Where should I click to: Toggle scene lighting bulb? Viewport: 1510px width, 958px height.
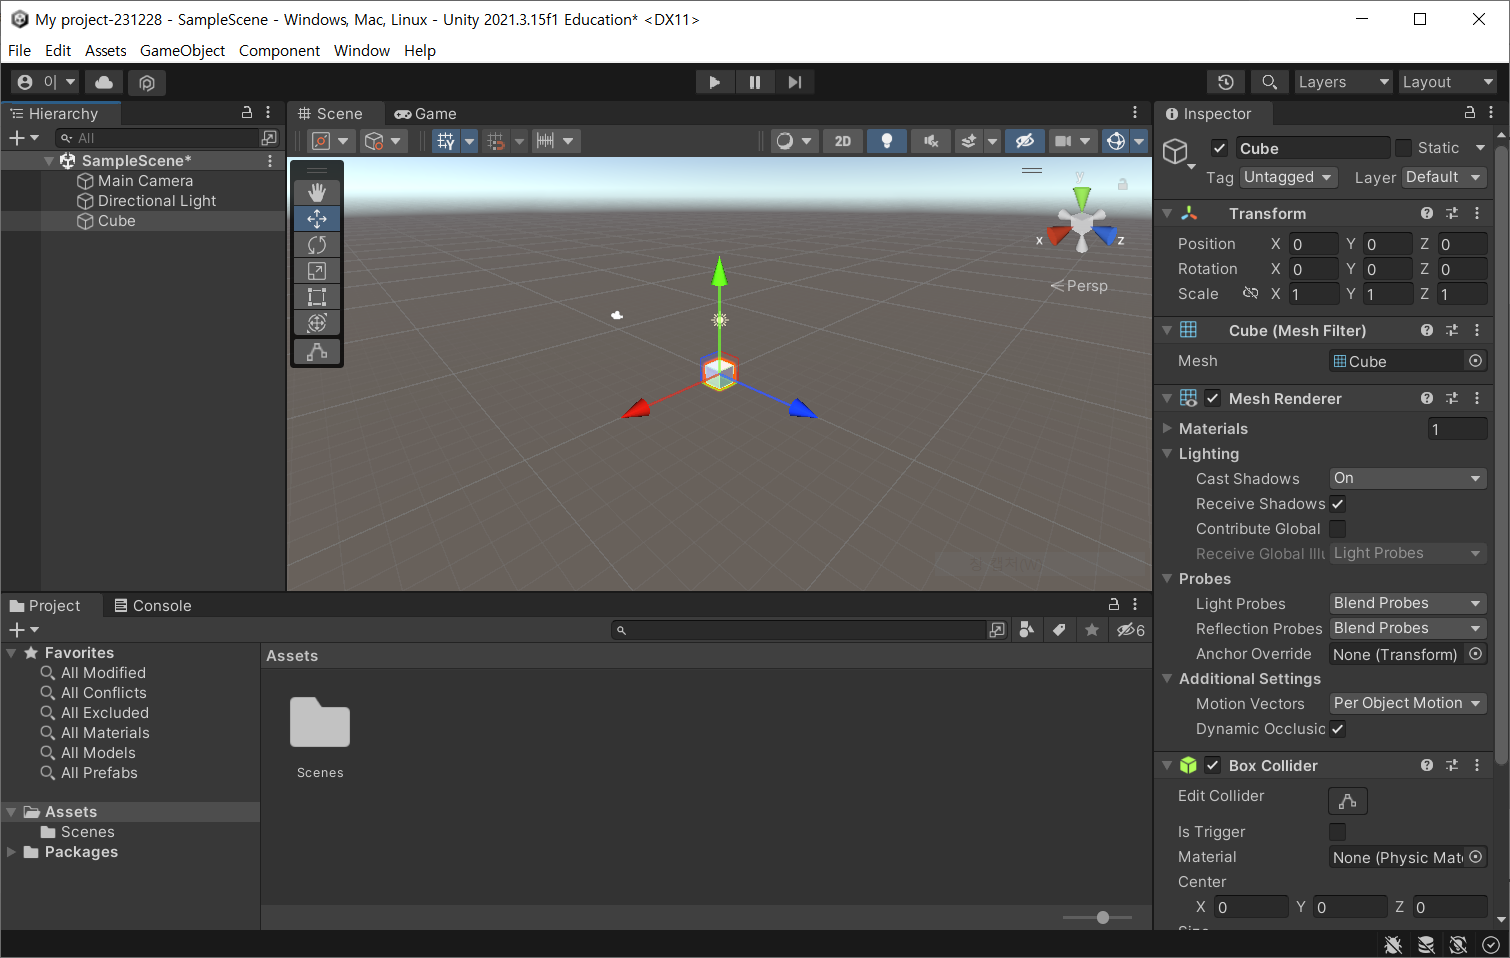pyautogui.click(x=887, y=141)
